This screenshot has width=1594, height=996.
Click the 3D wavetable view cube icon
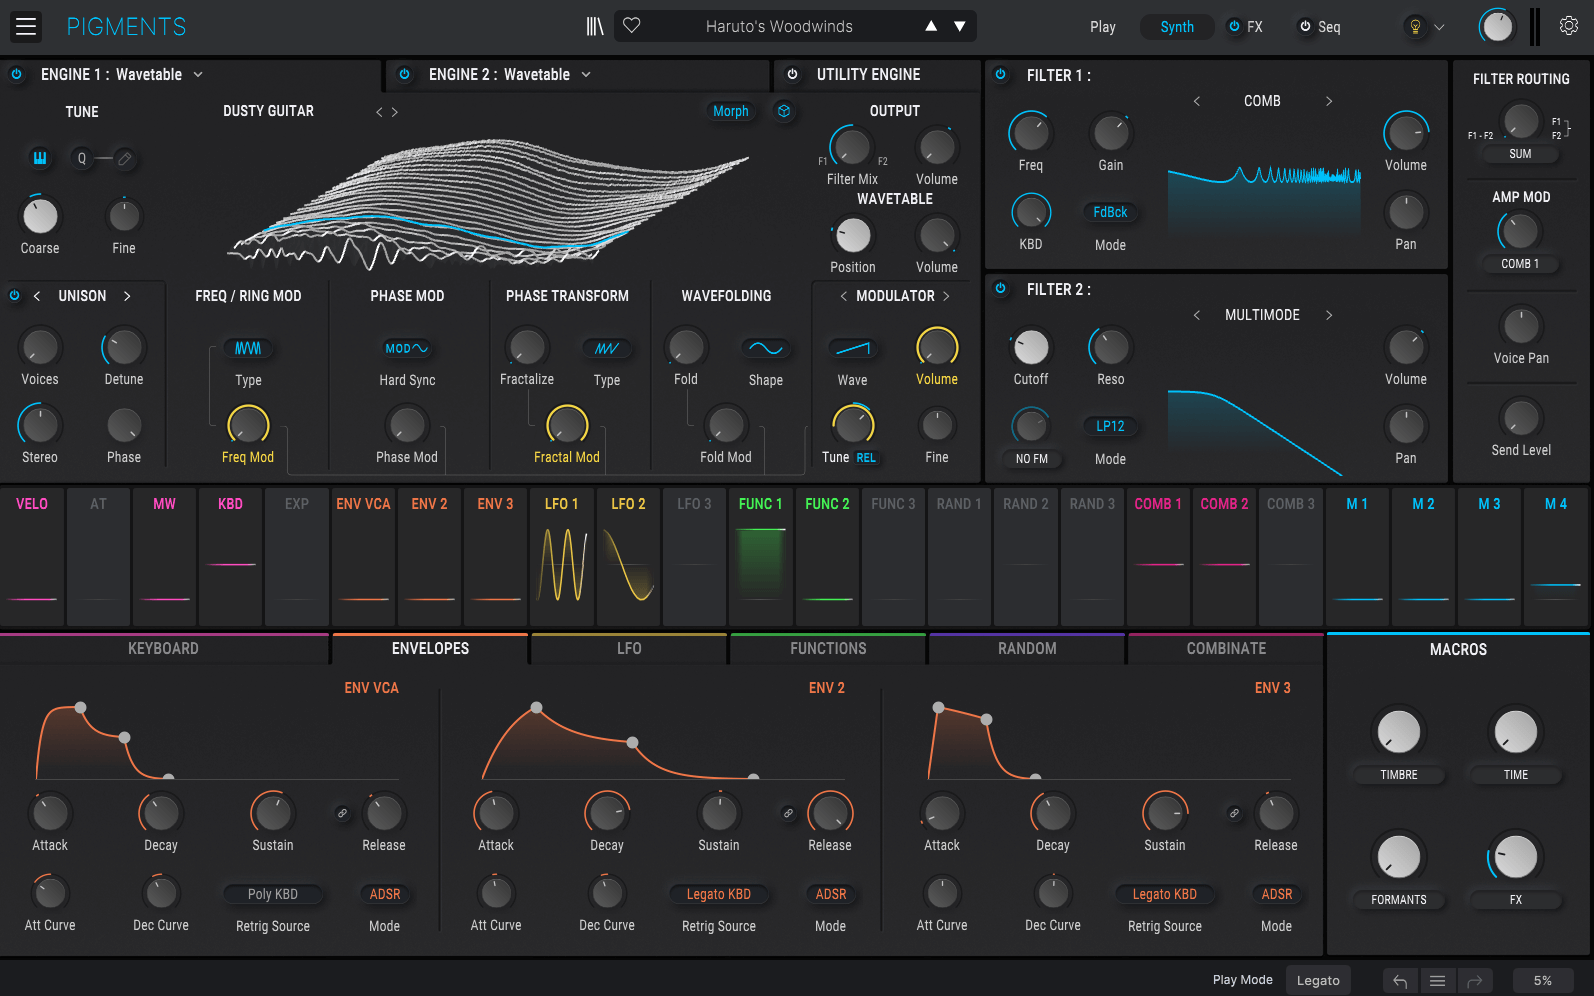point(784,111)
